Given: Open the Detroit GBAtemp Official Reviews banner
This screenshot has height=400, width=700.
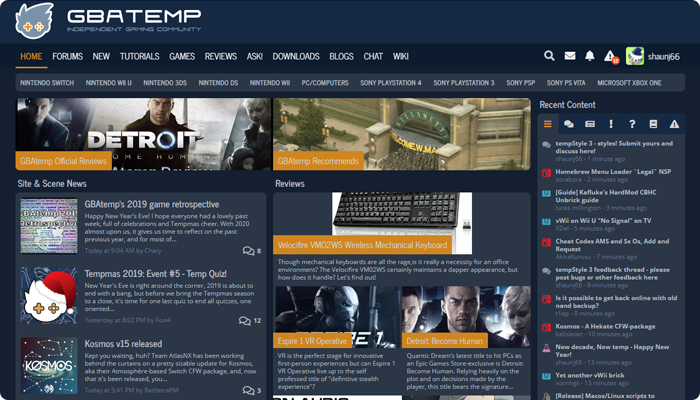Looking at the screenshot, I should pyautogui.click(x=141, y=133).
